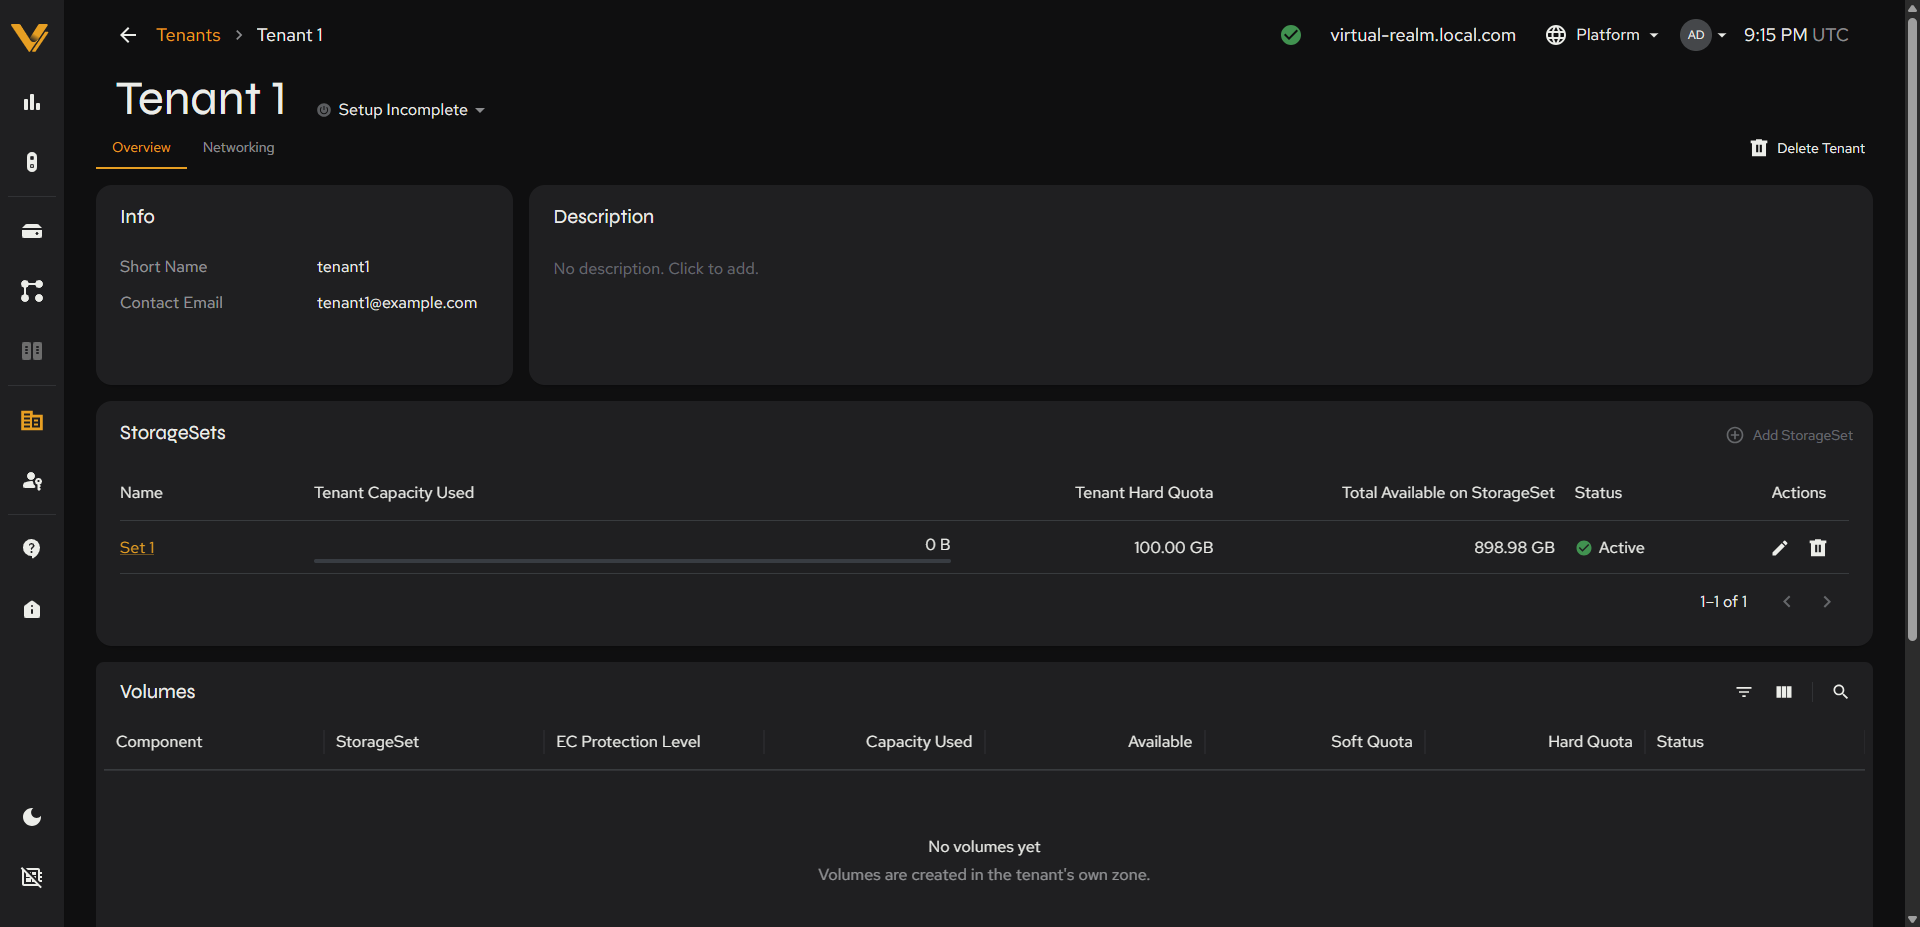Go back using the left arrow
This screenshot has height=927, width=1920.
point(128,35)
